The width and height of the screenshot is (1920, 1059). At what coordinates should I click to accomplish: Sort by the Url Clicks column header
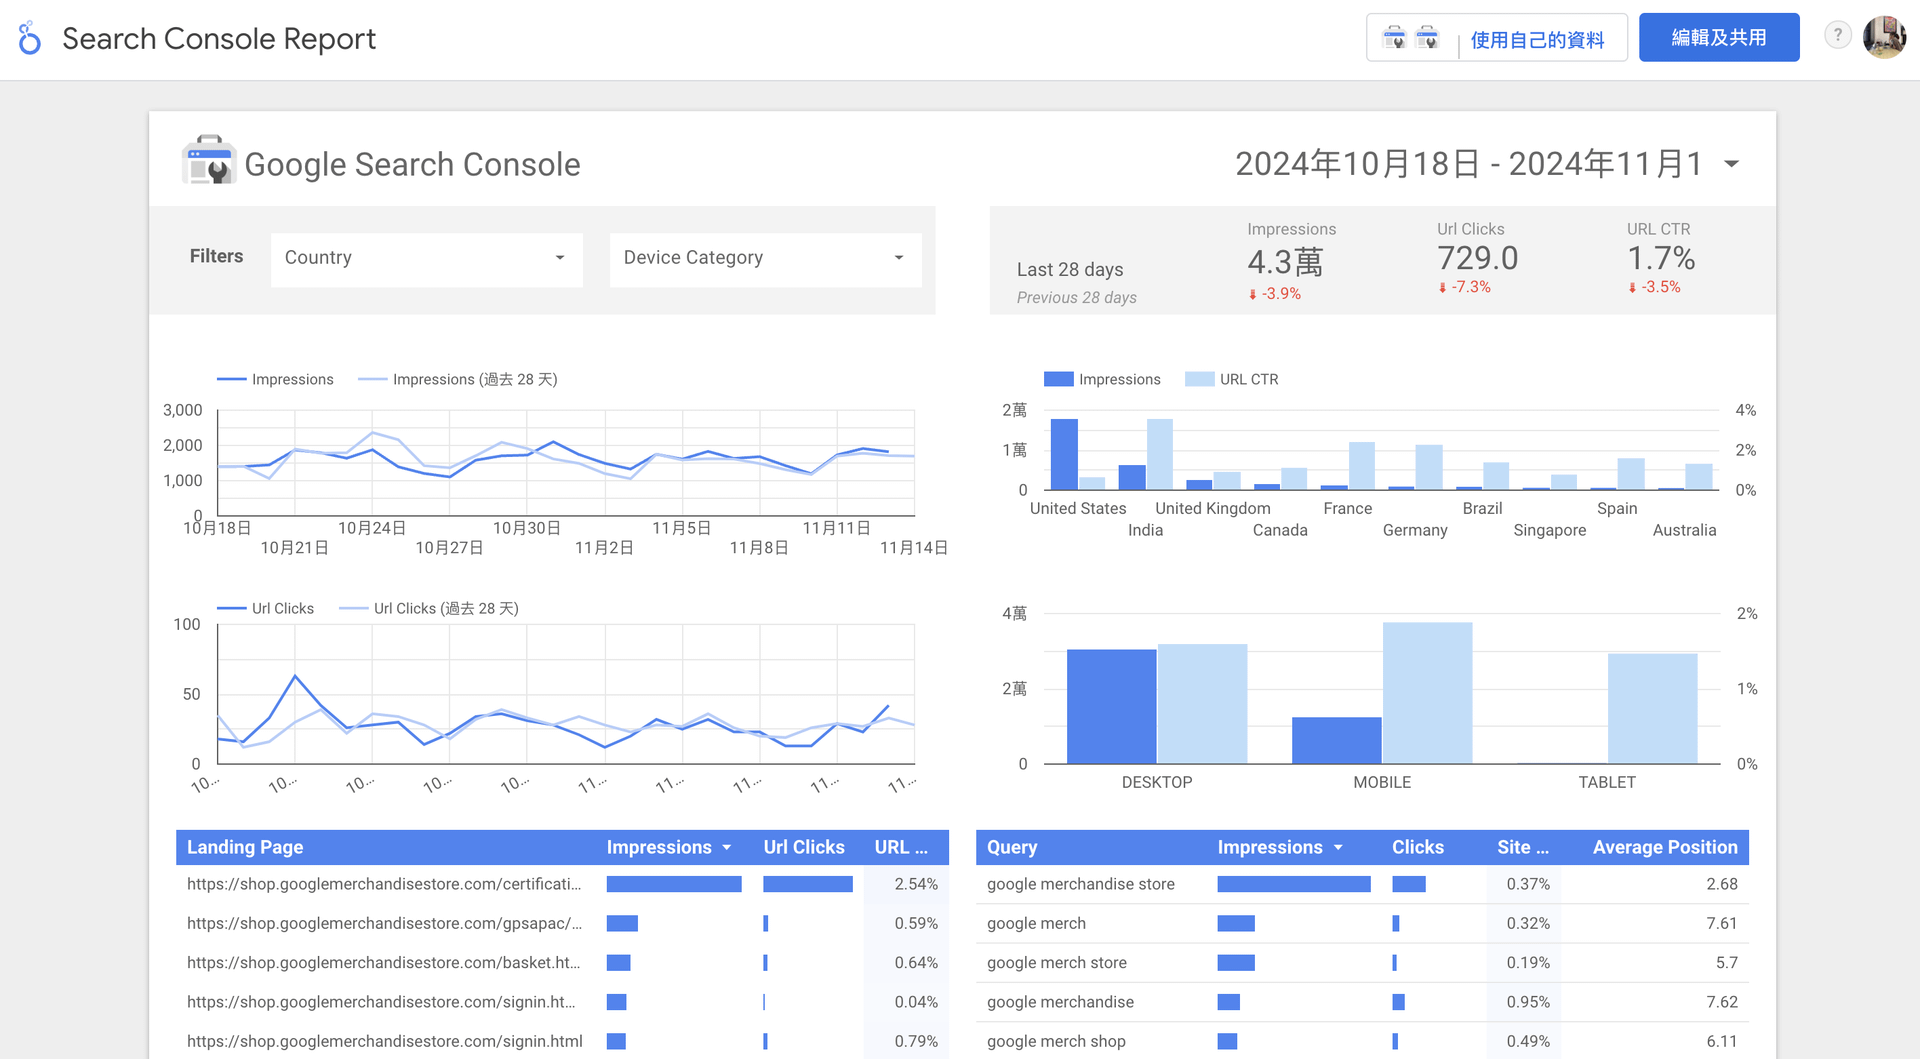pos(804,848)
